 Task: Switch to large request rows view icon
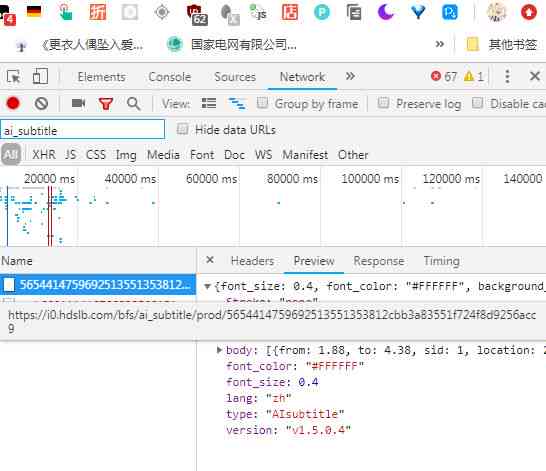[x=209, y=103]
